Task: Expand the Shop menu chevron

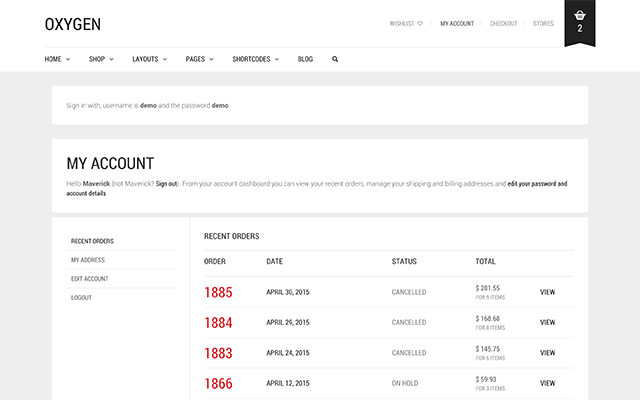Action: 111,60
